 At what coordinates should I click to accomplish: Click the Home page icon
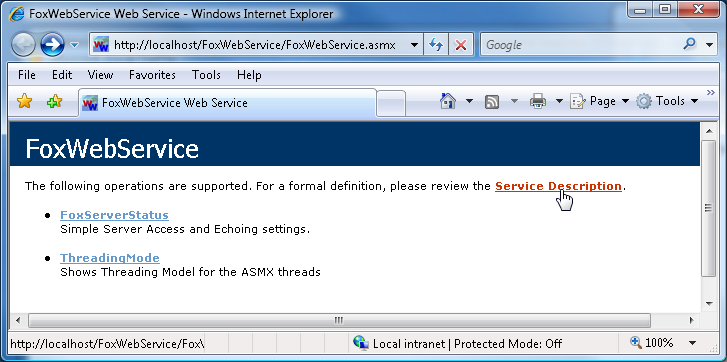click(x=448, y=101)
